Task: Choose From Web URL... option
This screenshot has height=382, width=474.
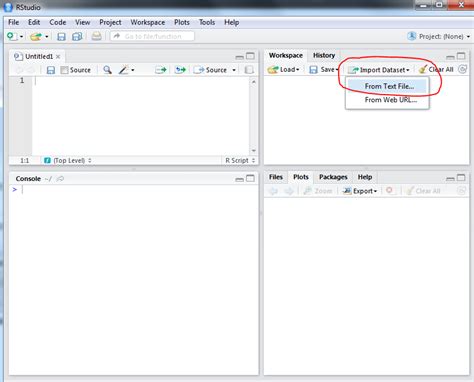Action: pyautogui.click(x=387, y=100)
